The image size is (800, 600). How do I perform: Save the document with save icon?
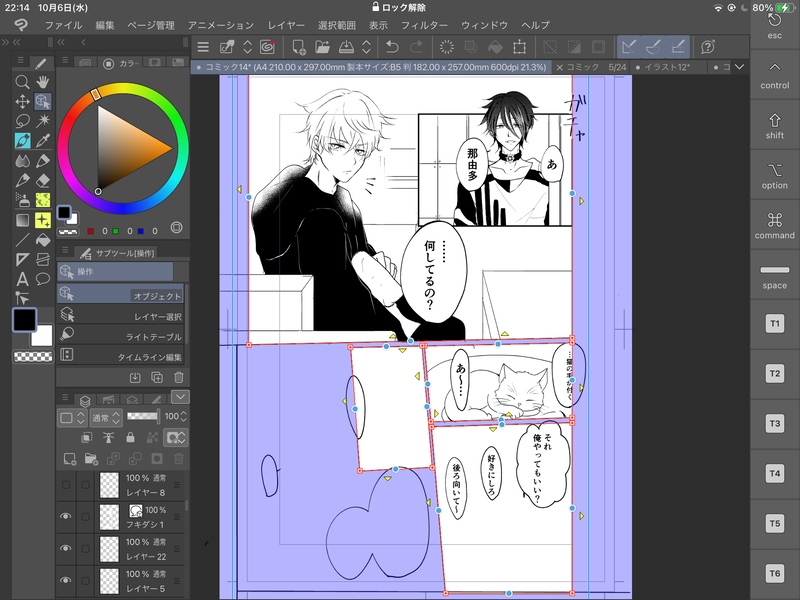[x=346, y=47]
